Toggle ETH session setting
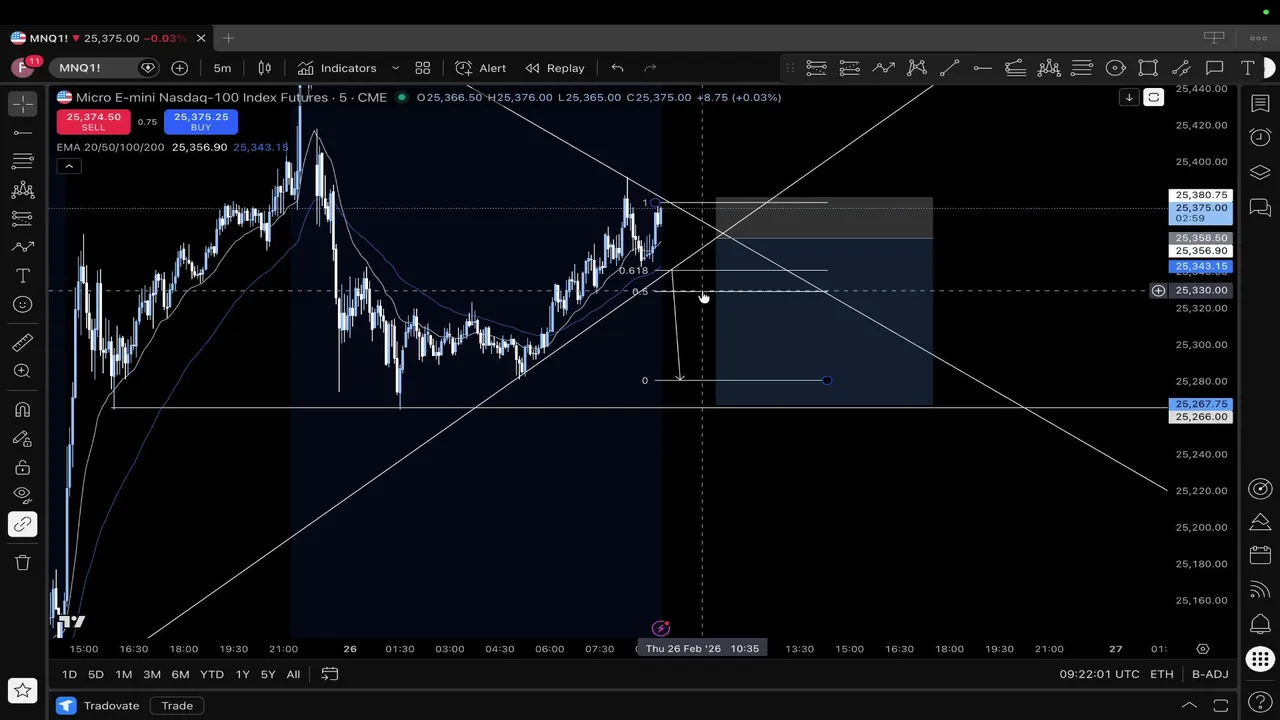 (x=1161, y=674)
